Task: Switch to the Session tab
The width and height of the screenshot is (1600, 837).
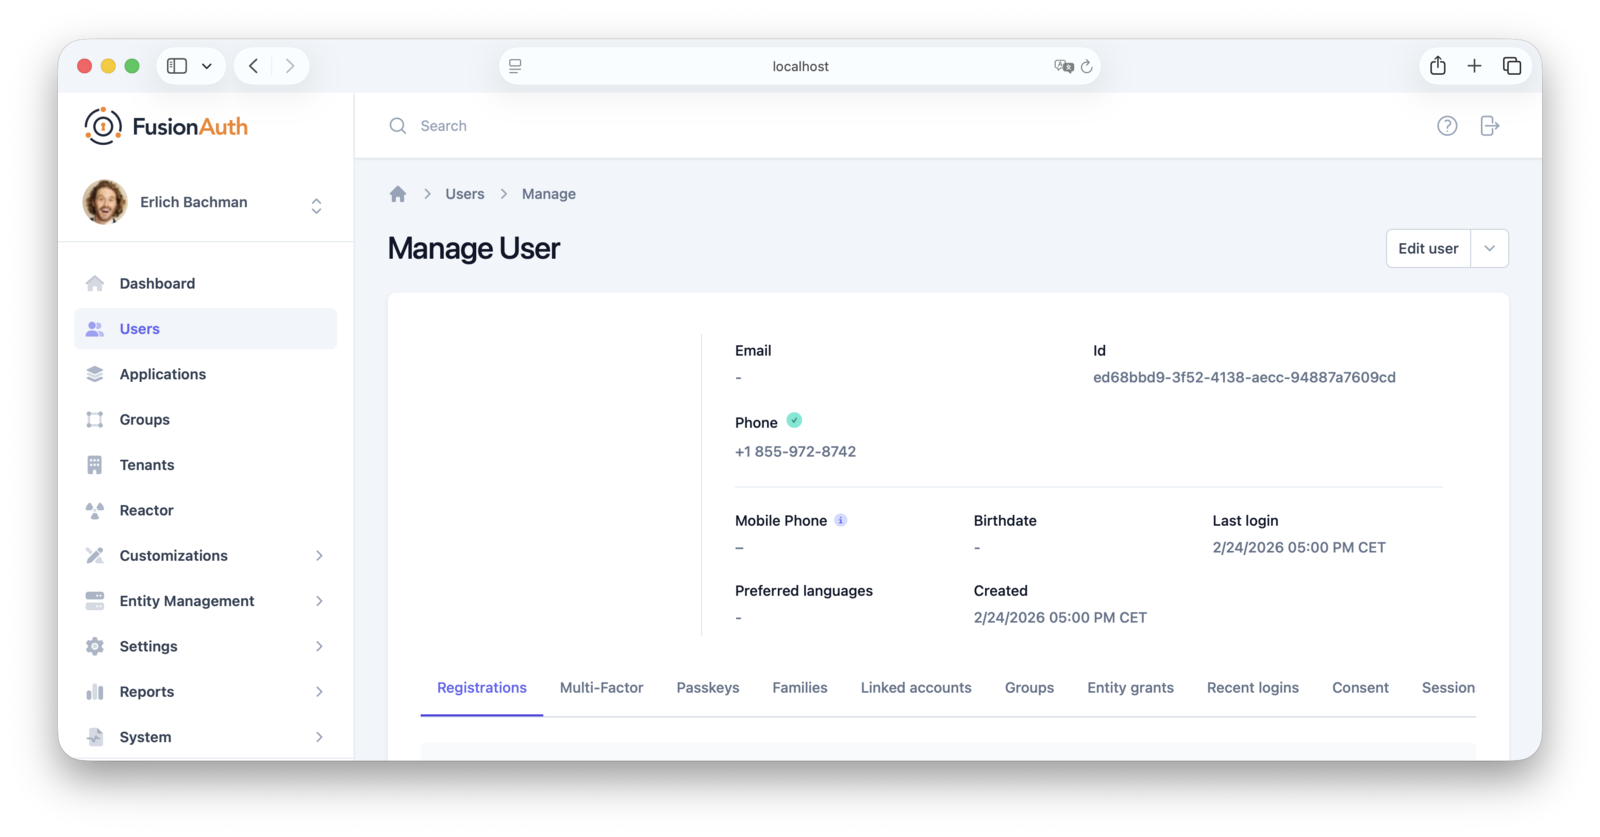Action: tap(1448, 688)
